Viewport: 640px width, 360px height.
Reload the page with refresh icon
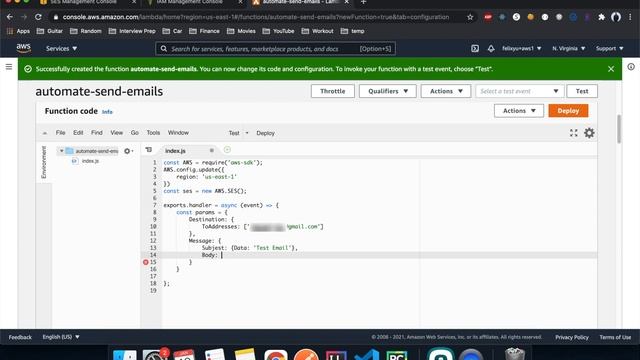point(38,17)
